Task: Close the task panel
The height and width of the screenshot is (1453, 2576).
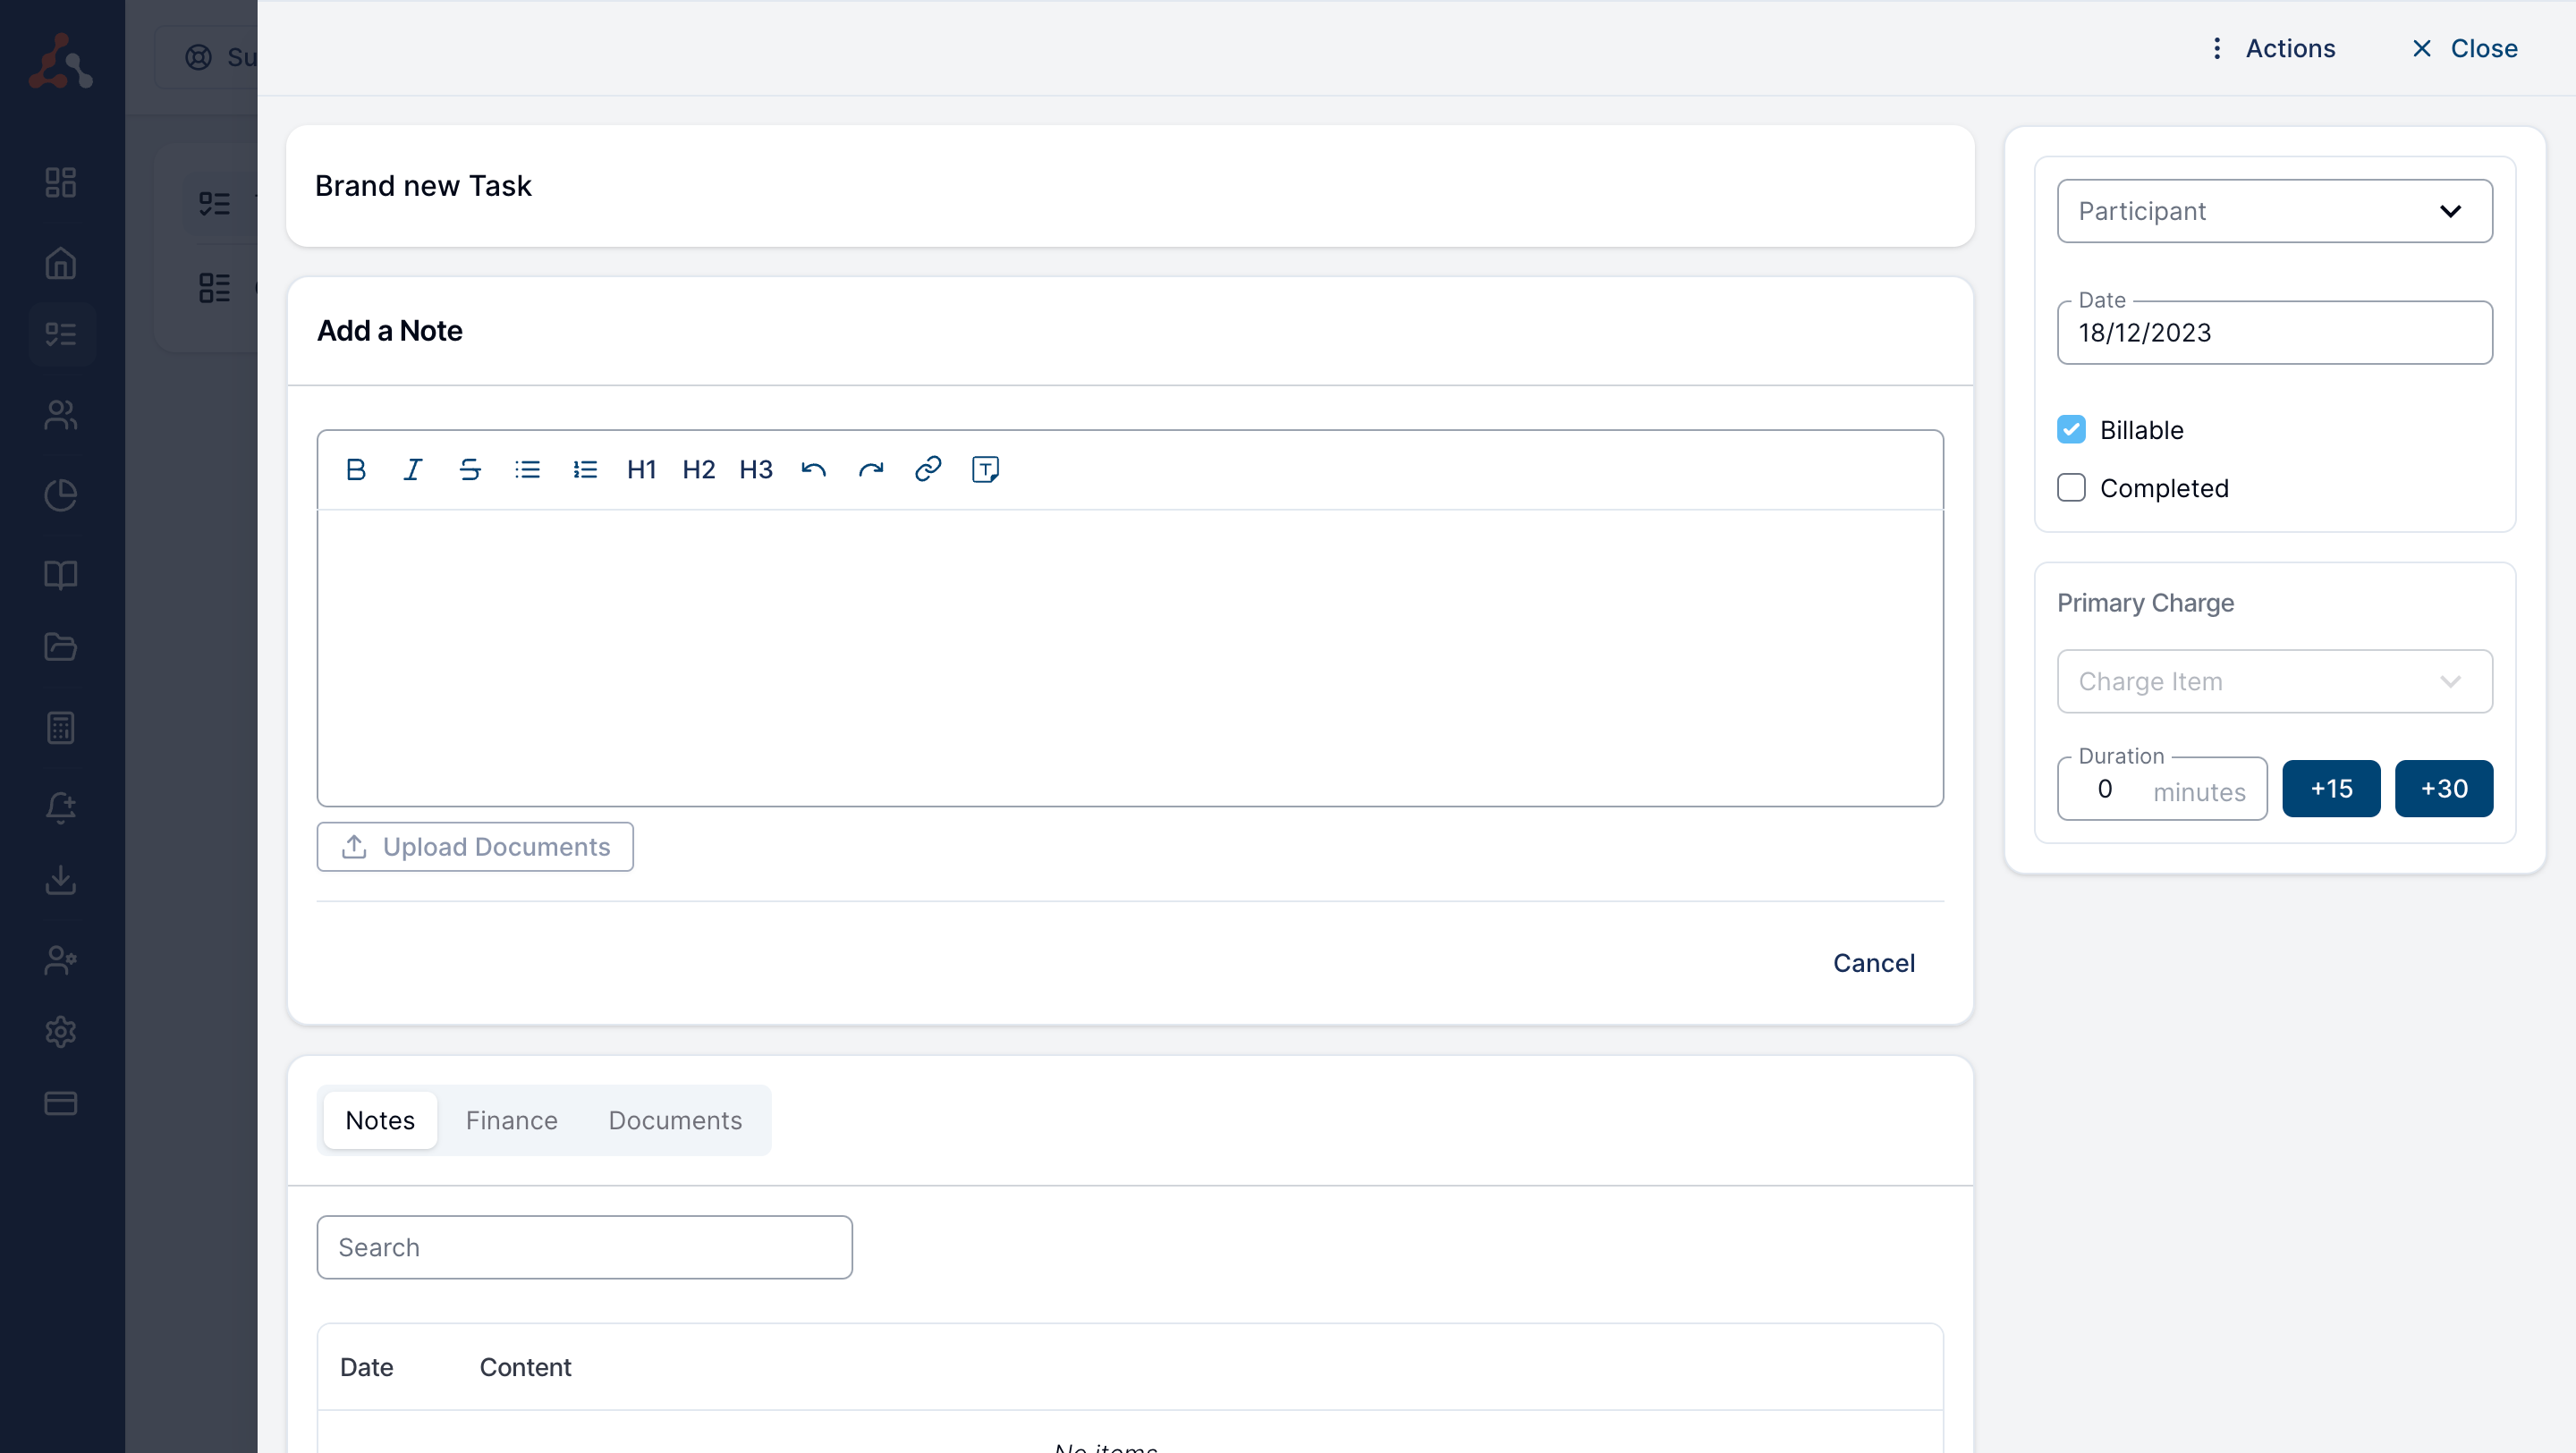Action: [x=2464, y=48]
